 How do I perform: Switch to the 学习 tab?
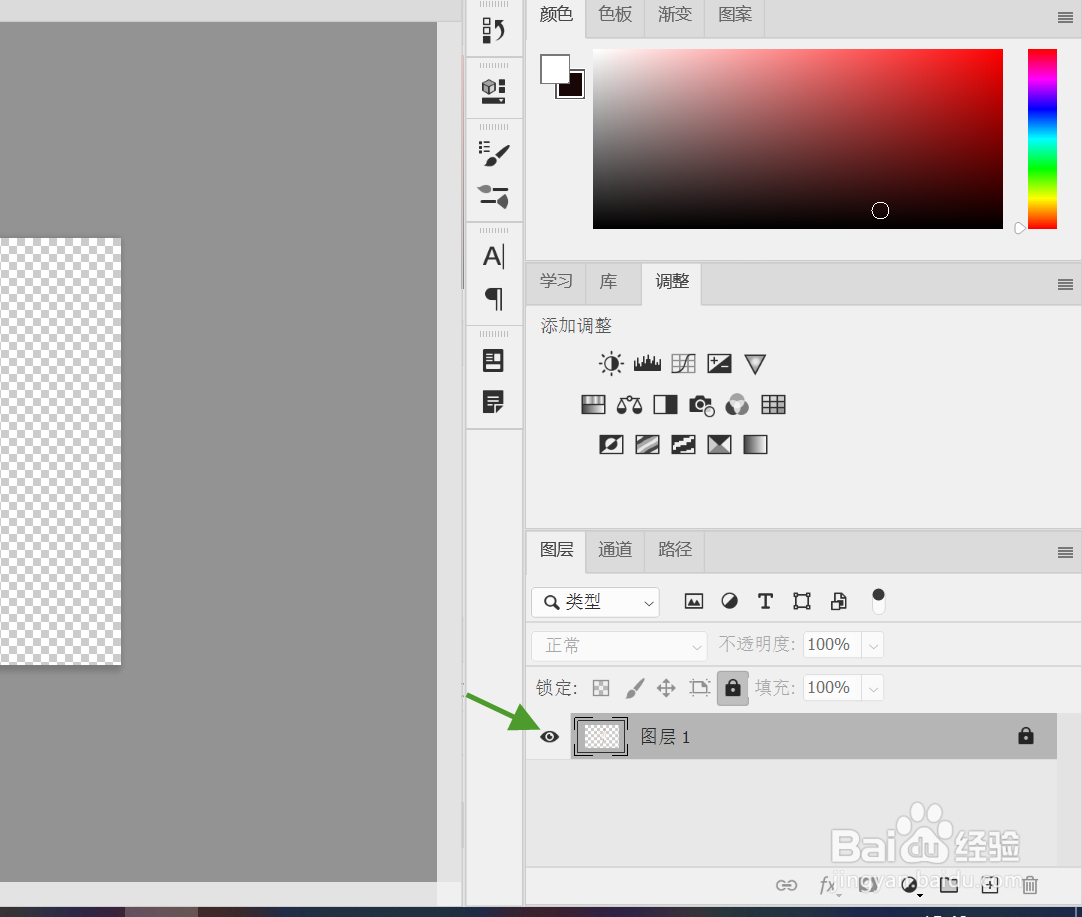[x=556, y=282]
